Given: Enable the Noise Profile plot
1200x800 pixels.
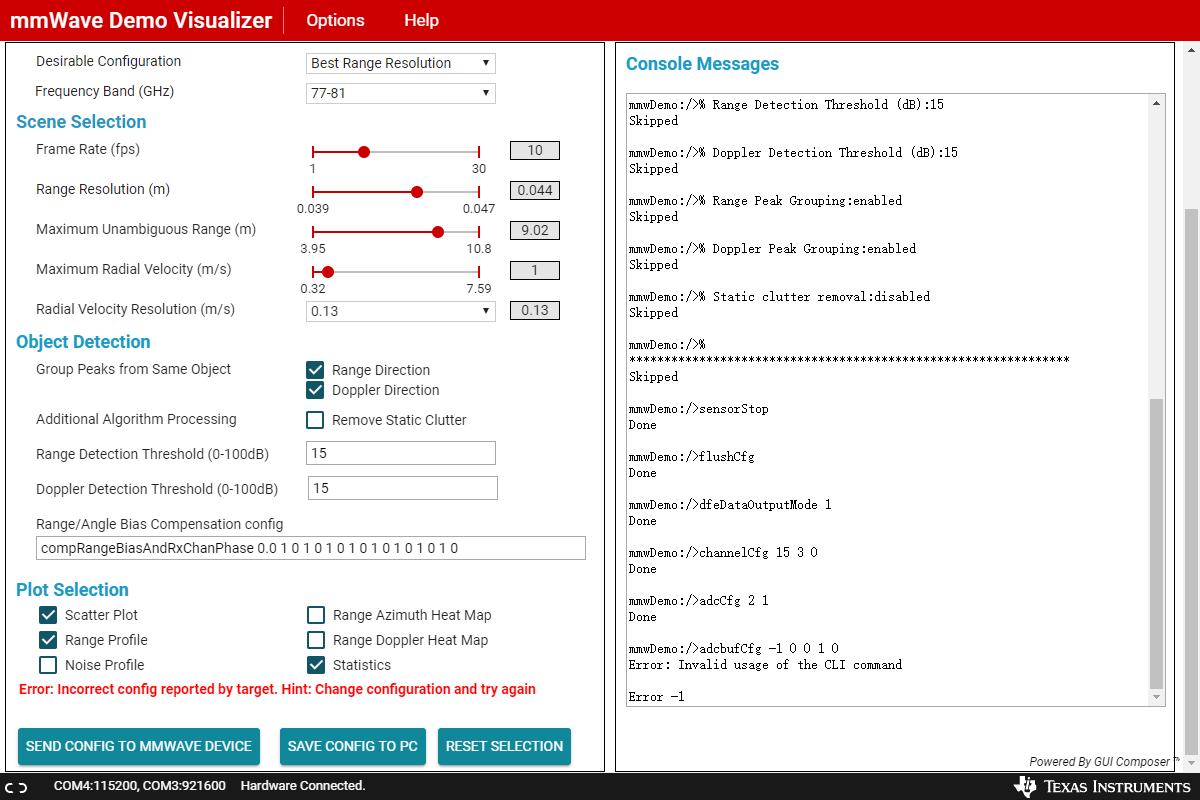Looking at the screenshot, I should click(x=48, y=665).
